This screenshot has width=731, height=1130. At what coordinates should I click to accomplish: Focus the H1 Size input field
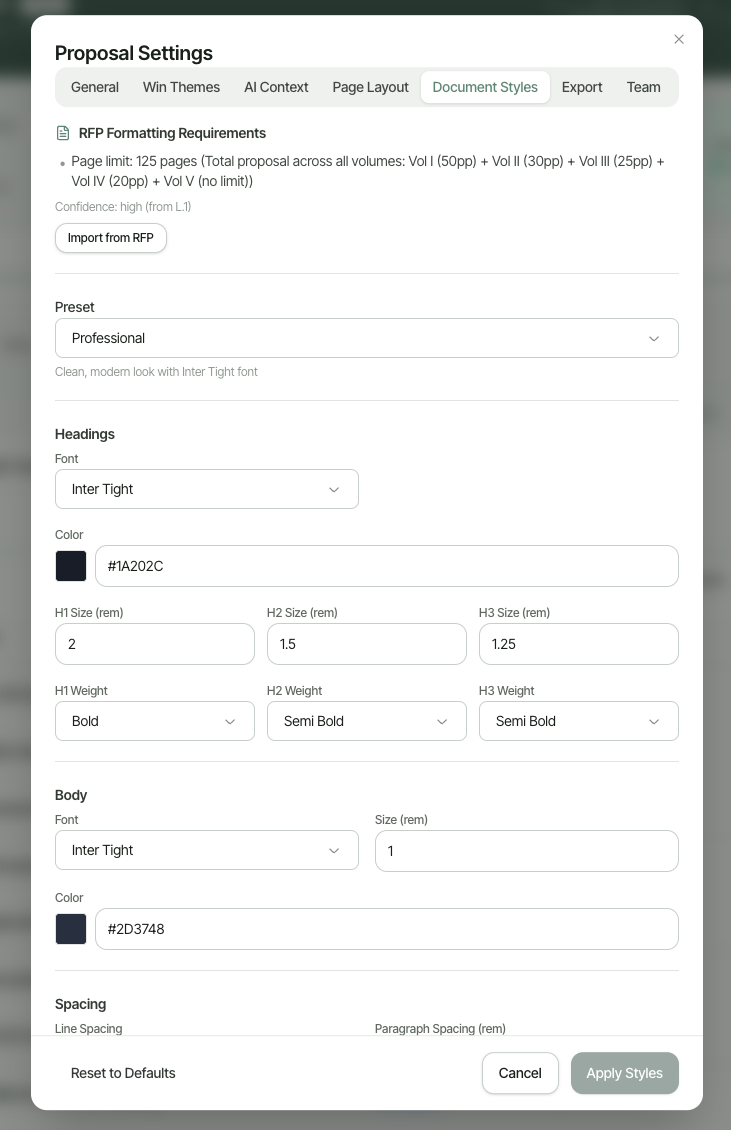[x=155, y=644]
